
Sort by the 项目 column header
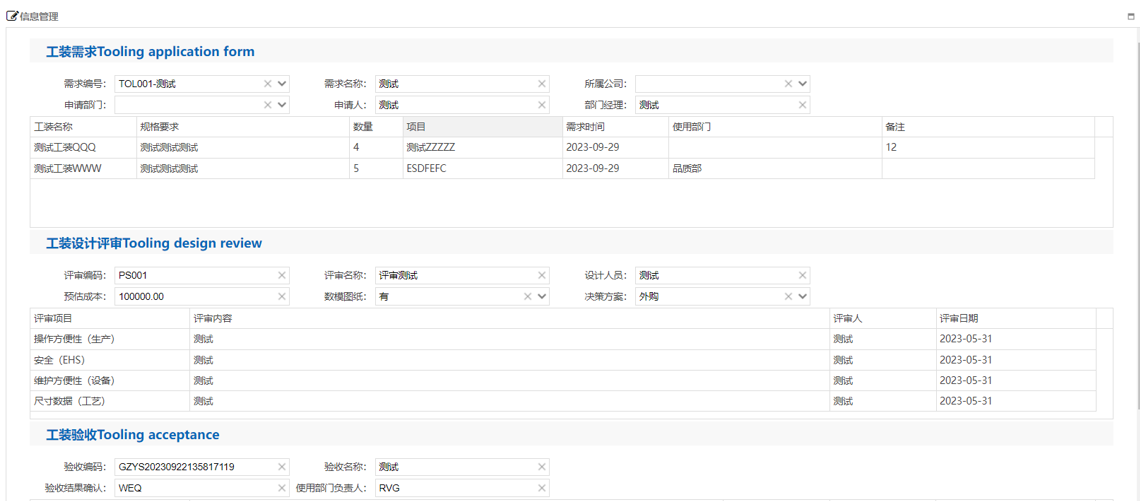pyautogui.click(x=482, y=127)
